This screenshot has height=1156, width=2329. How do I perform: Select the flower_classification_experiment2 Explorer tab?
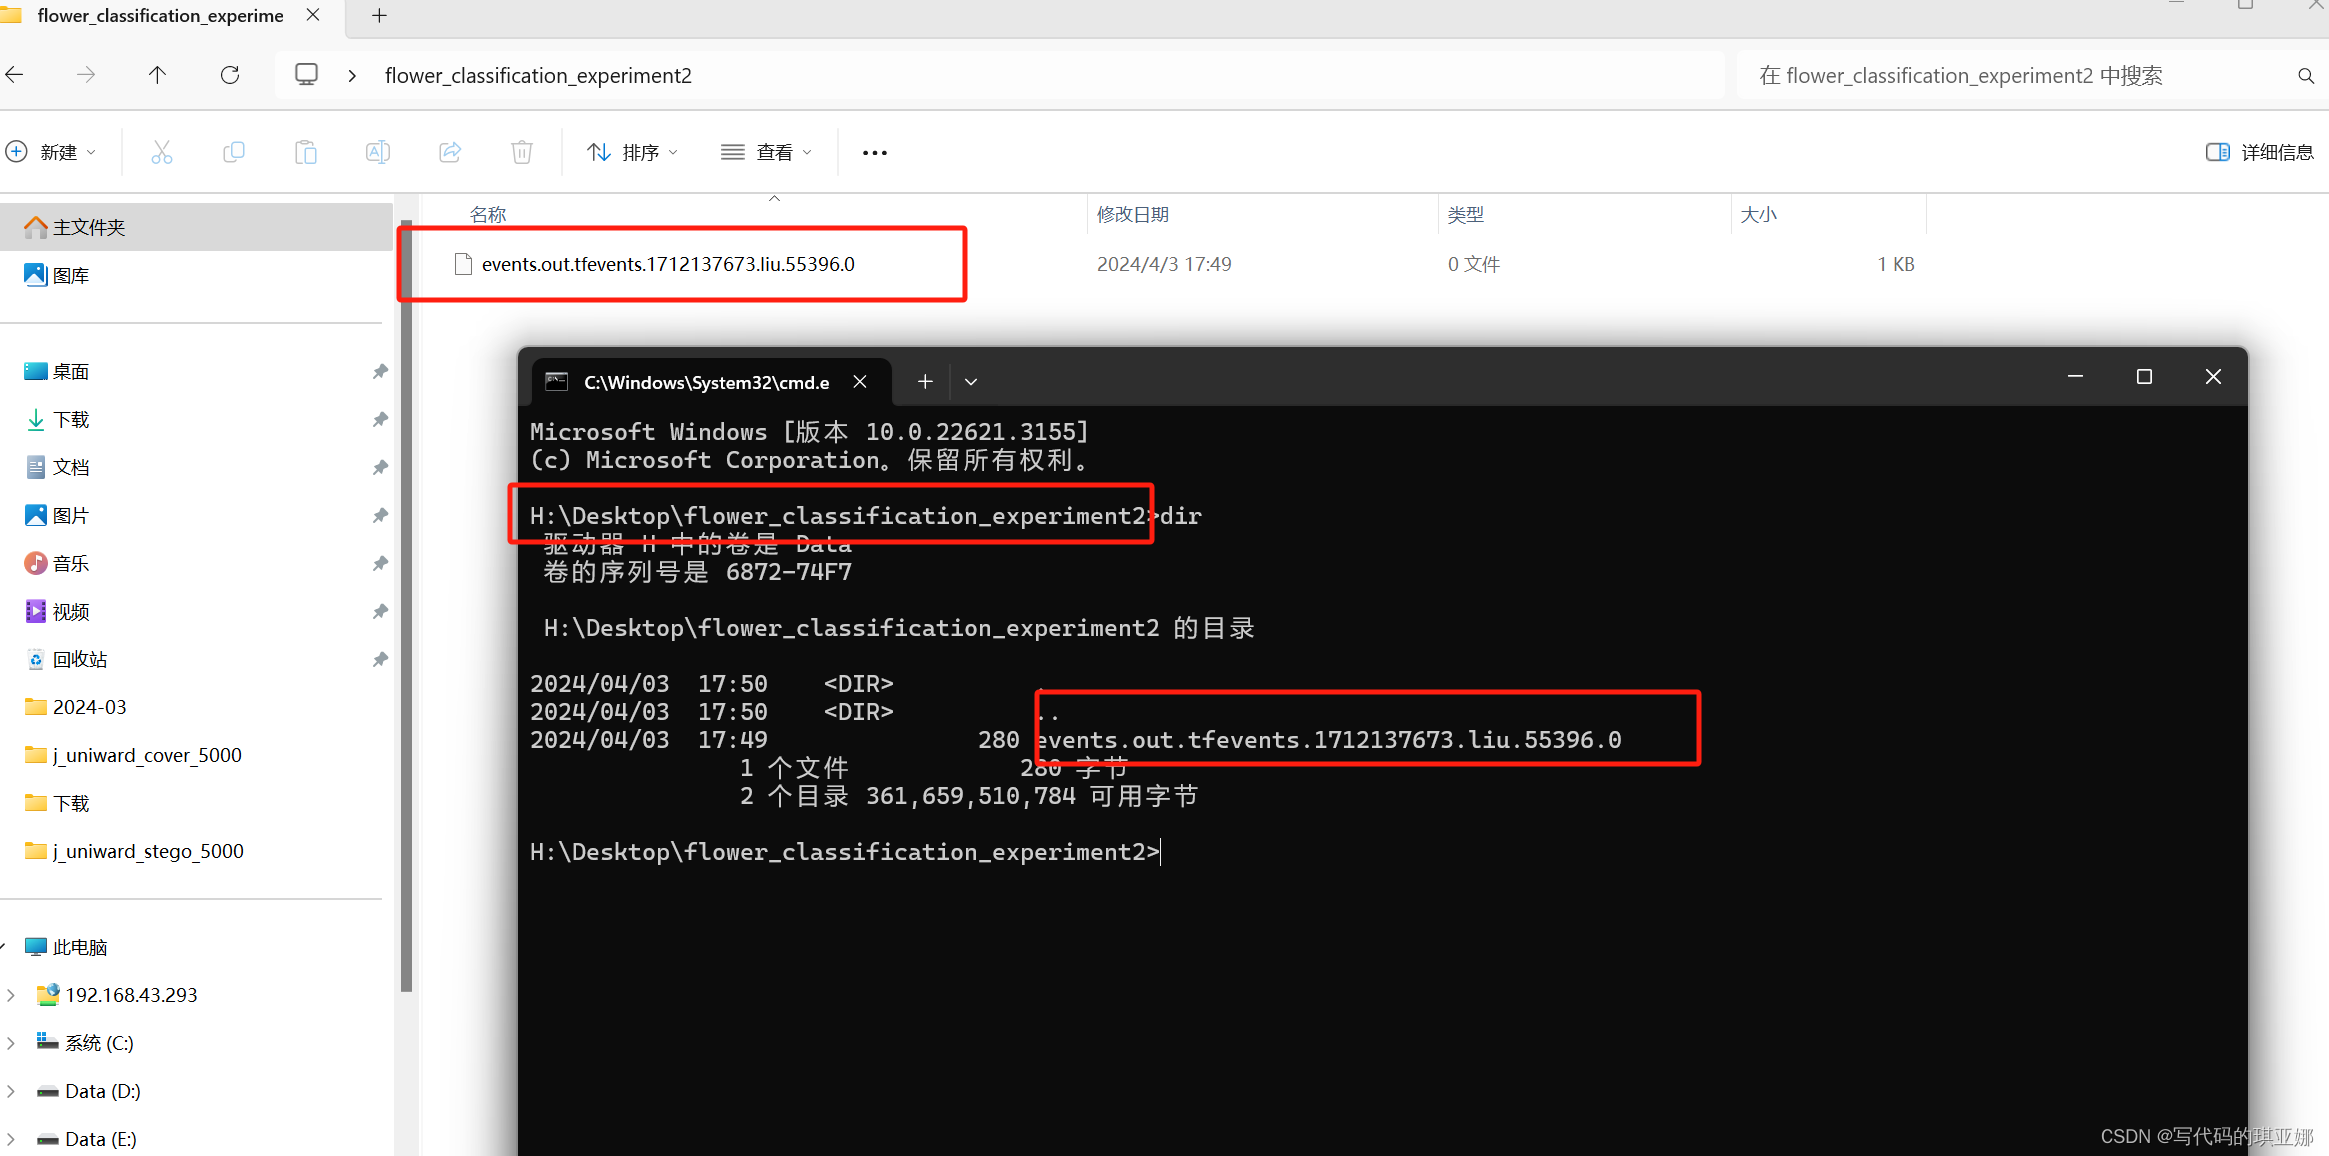click(x=160, y=16)
